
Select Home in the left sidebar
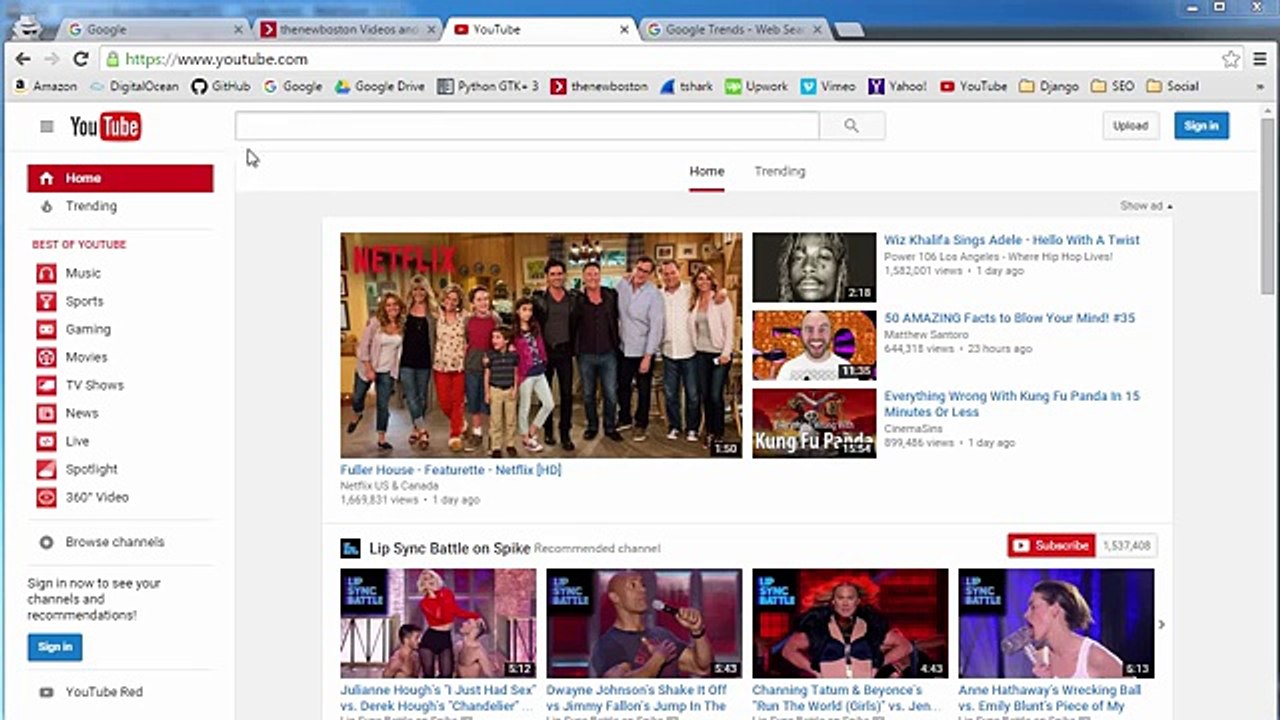[x=120, y=178]
